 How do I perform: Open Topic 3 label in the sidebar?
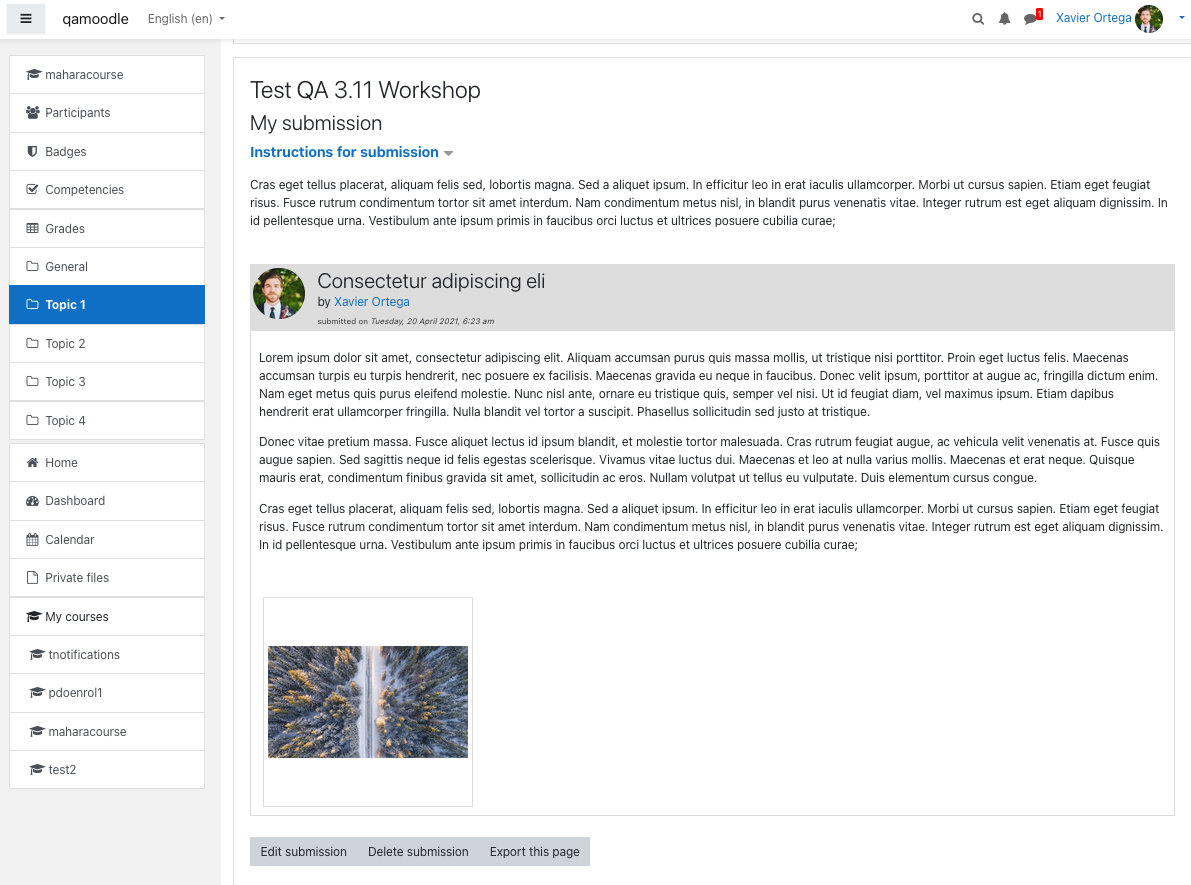[x=65, y=381]
